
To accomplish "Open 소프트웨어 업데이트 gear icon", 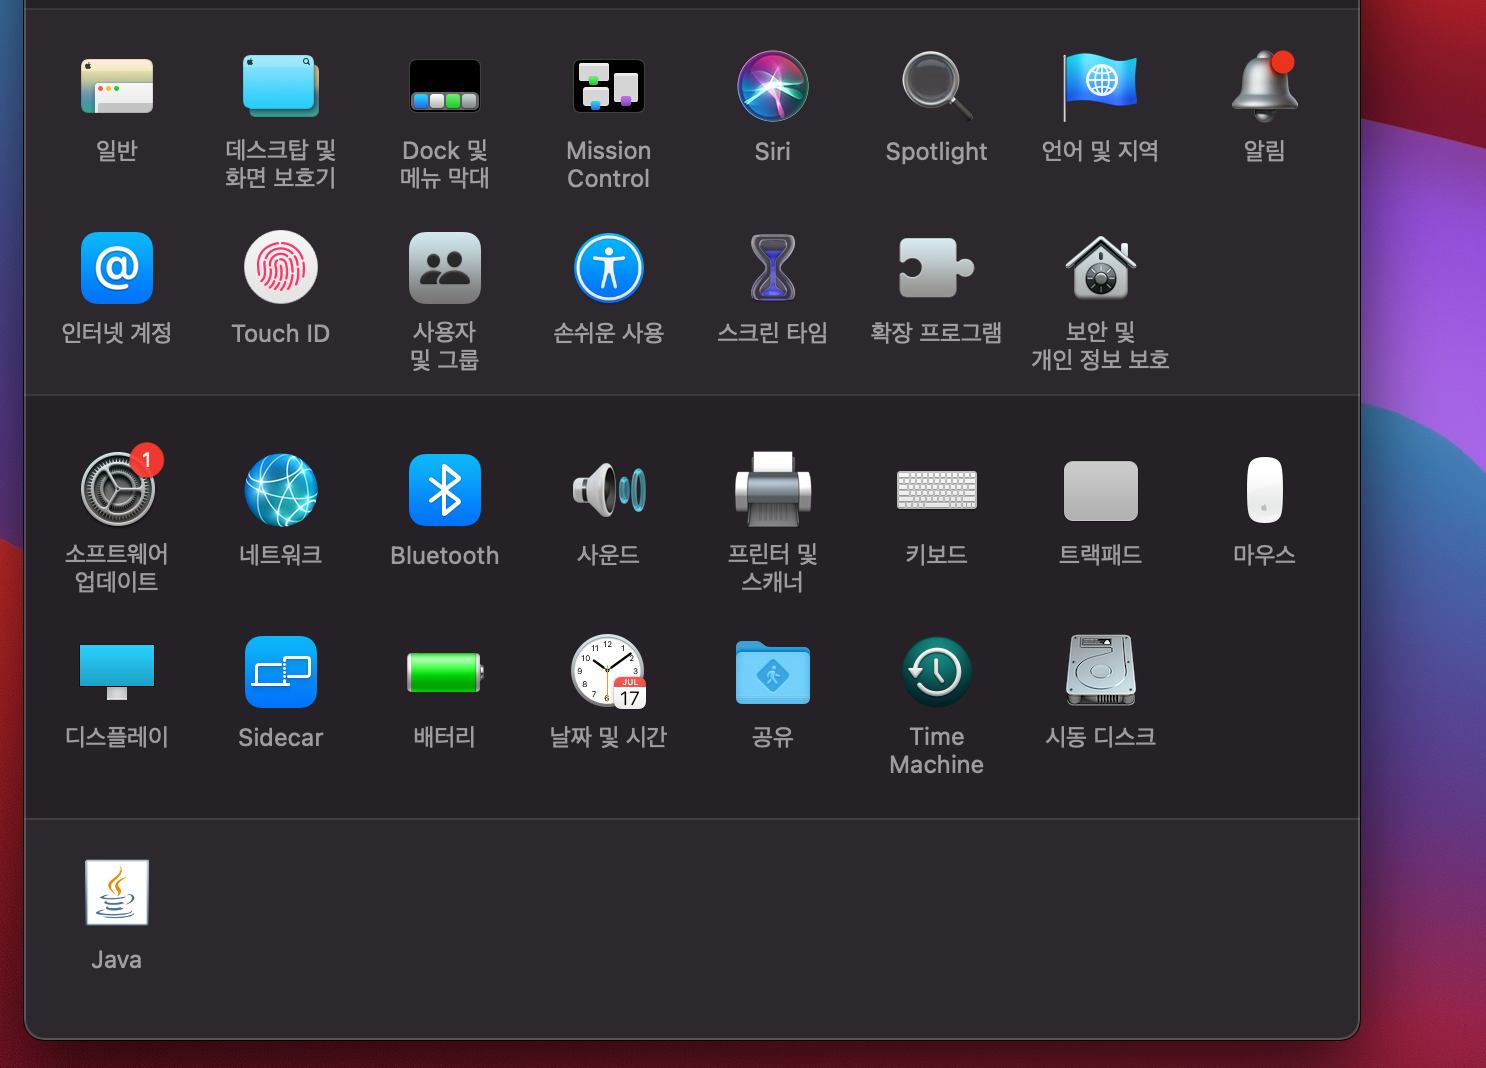I will [x=119, y=488].
